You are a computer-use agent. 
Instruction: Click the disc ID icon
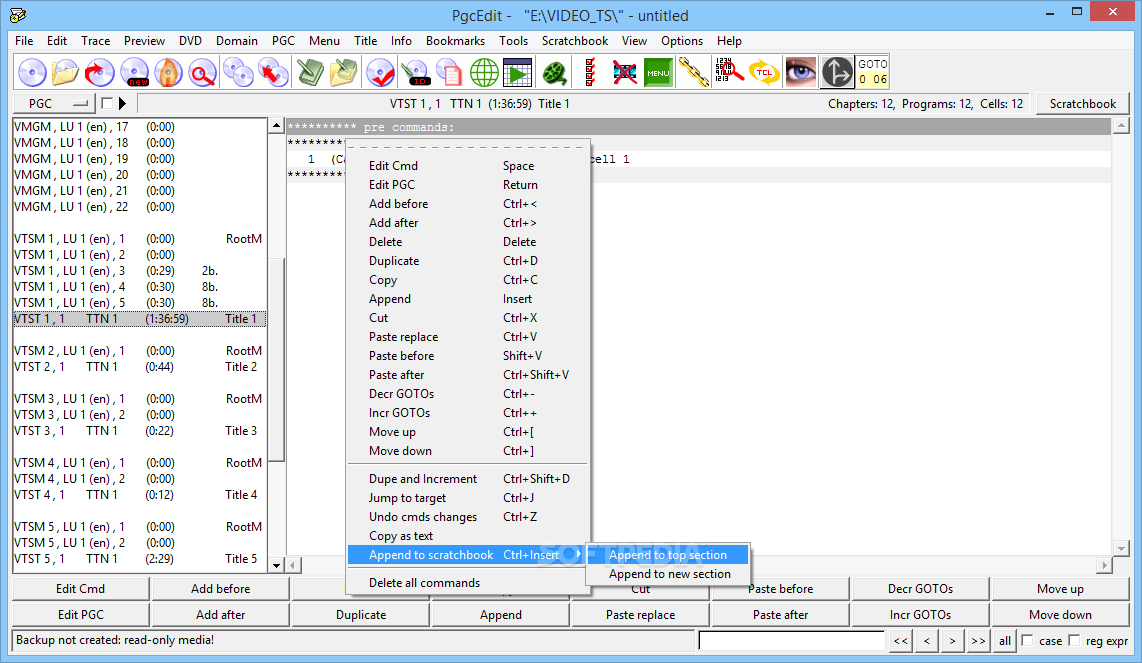(x=416, y=72)
